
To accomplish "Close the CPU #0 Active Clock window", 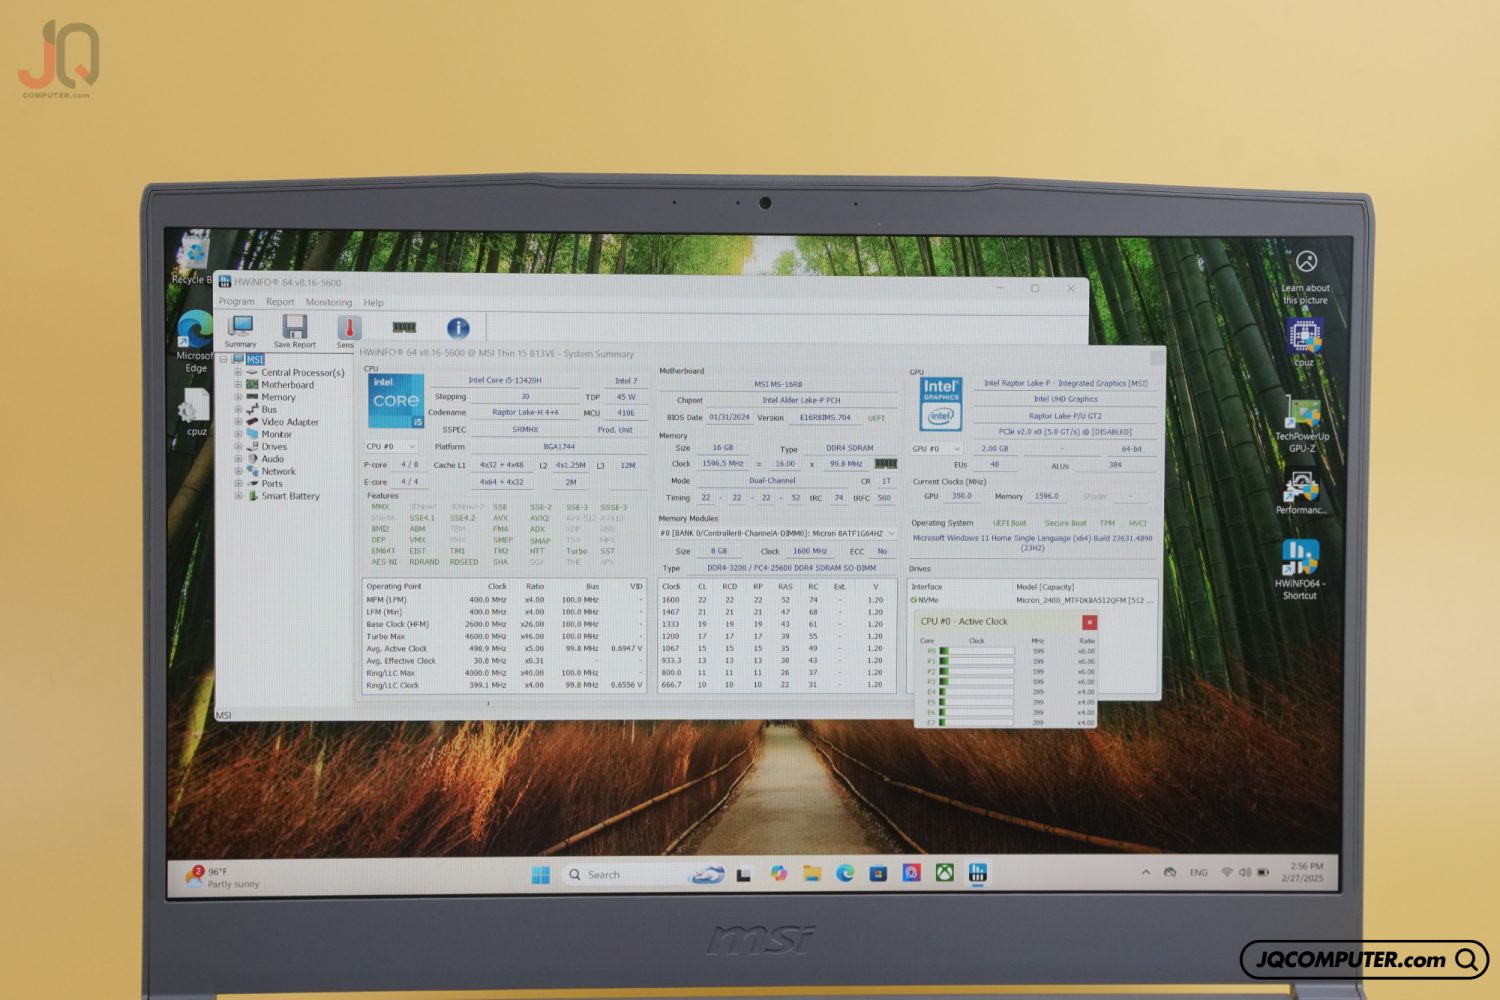I will [x=1089, y=622].
